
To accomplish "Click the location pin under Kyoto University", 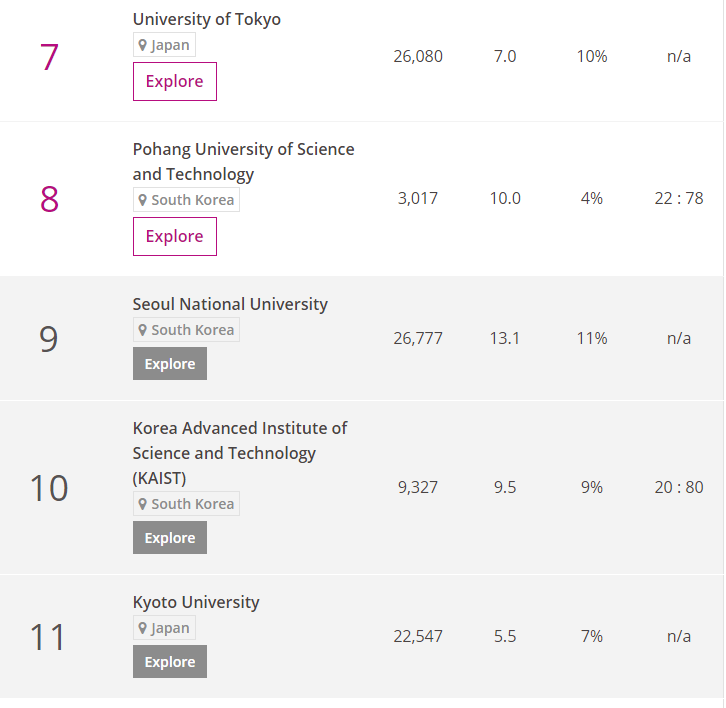I will 143,628.
